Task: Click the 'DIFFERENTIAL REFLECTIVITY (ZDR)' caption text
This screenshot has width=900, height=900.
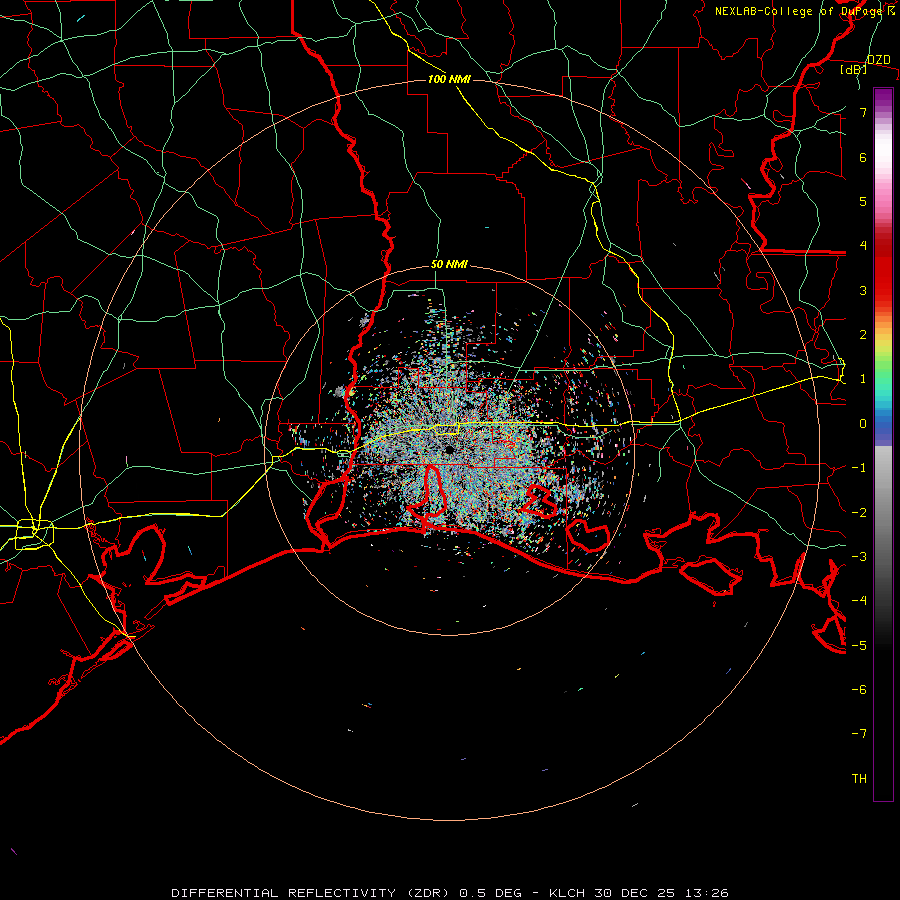Action: pyautogui.click(x=312, y=893)
